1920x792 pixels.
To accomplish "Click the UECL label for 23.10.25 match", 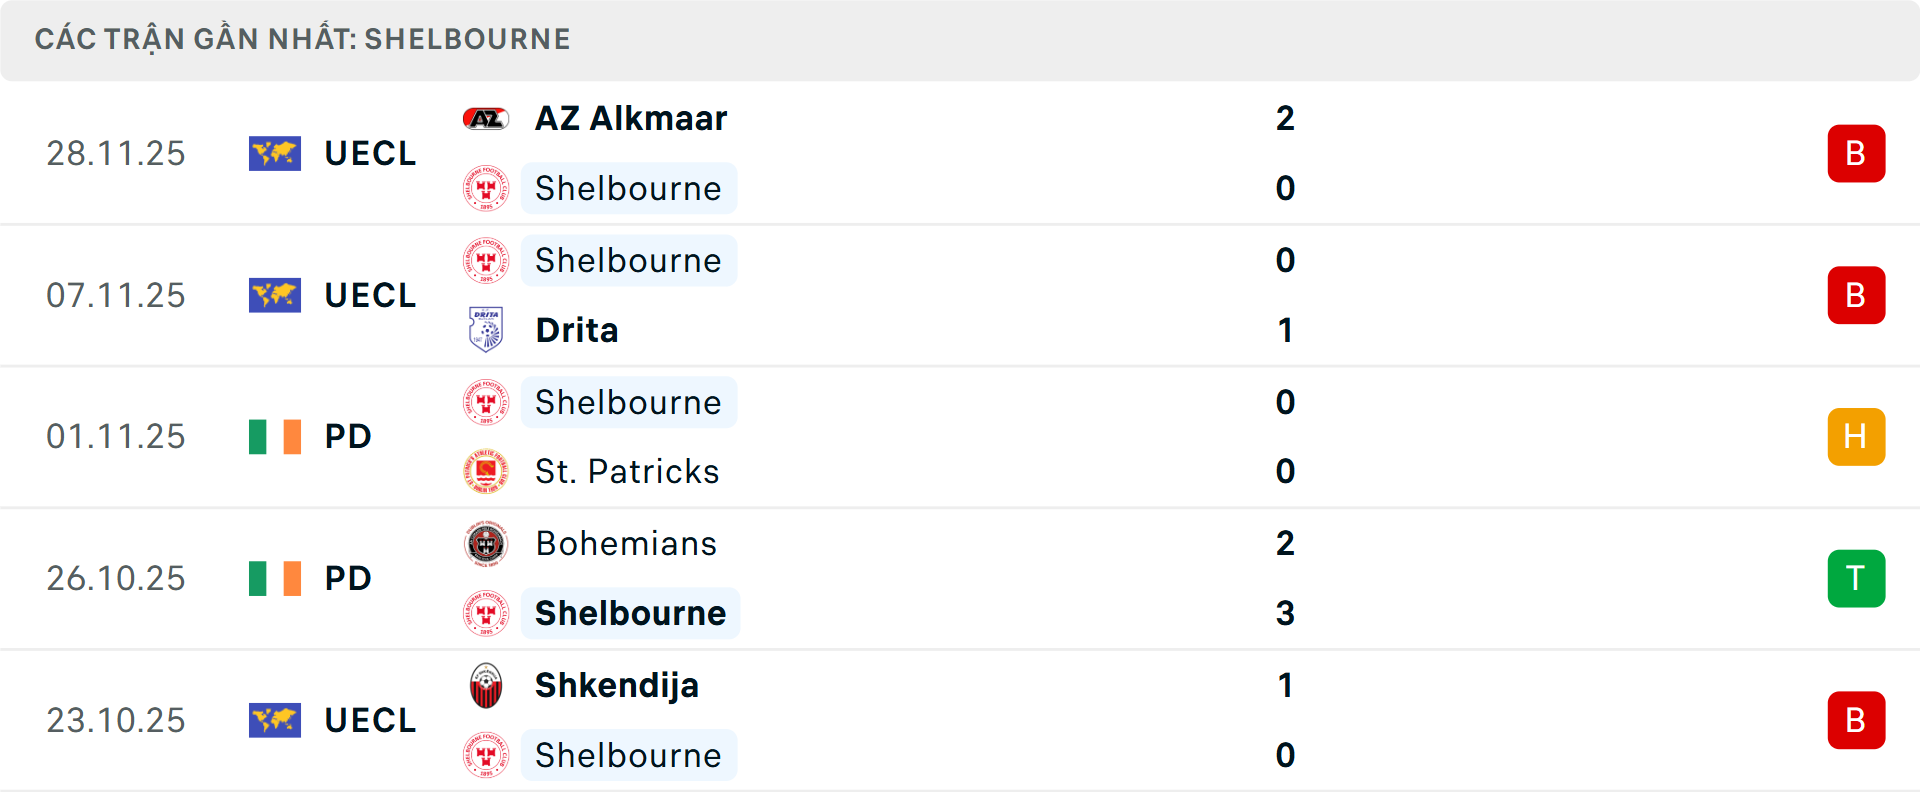I will [x=370, y=721].
